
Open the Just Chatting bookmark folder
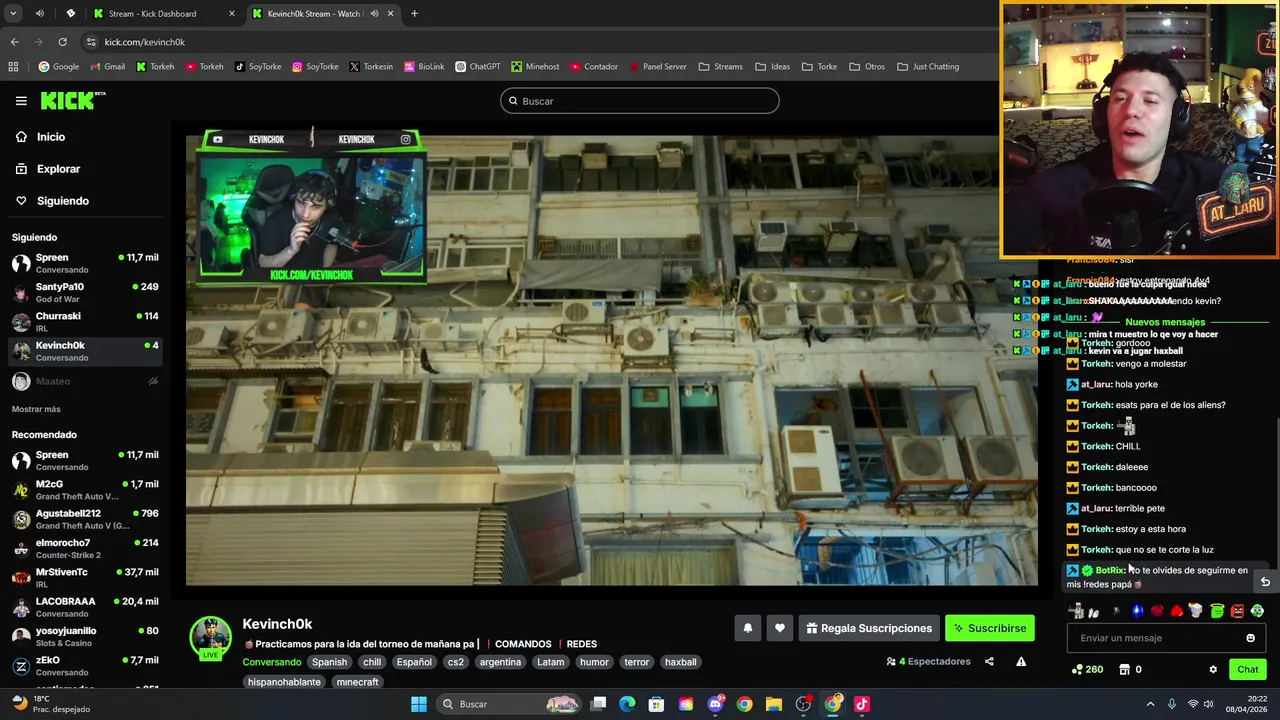tap(928, 67)
